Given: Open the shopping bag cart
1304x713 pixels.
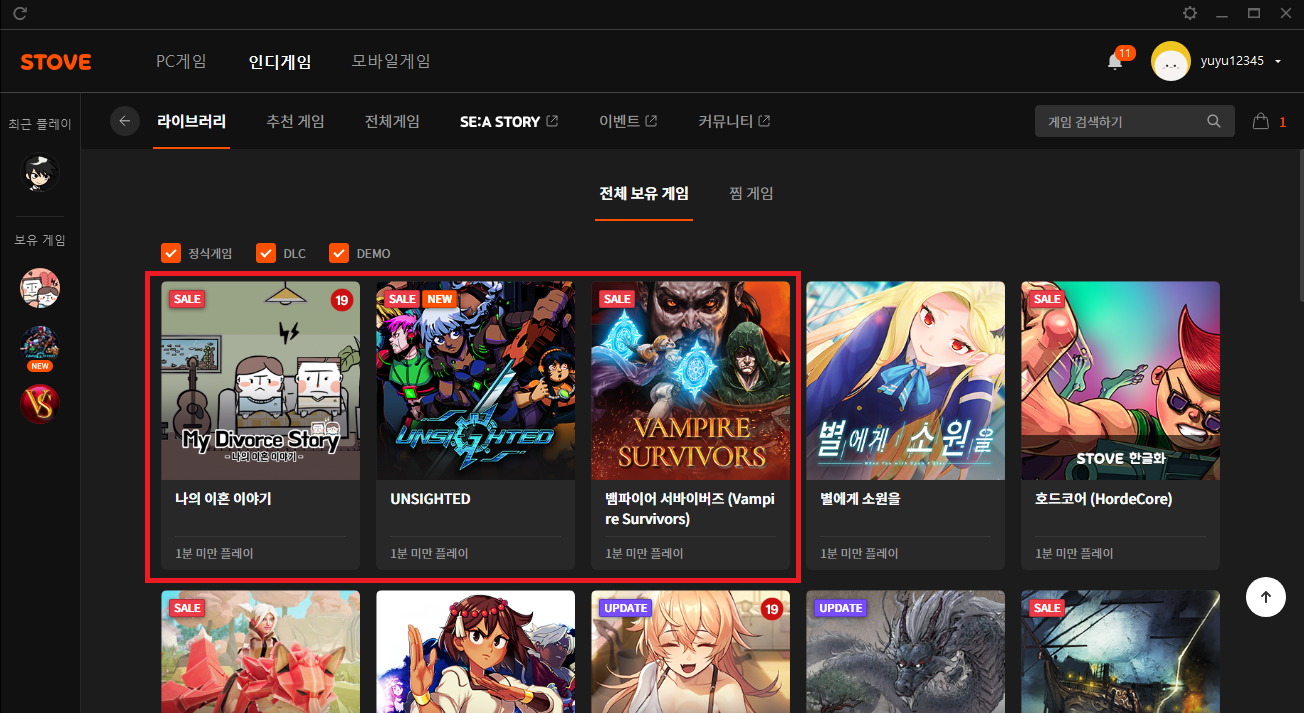Looking at the screenshot, I should (1261, 121).
